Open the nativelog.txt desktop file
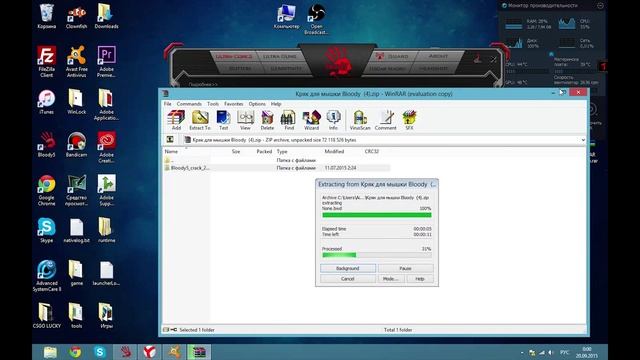The image size is (640, 360). tap(76, 230)
